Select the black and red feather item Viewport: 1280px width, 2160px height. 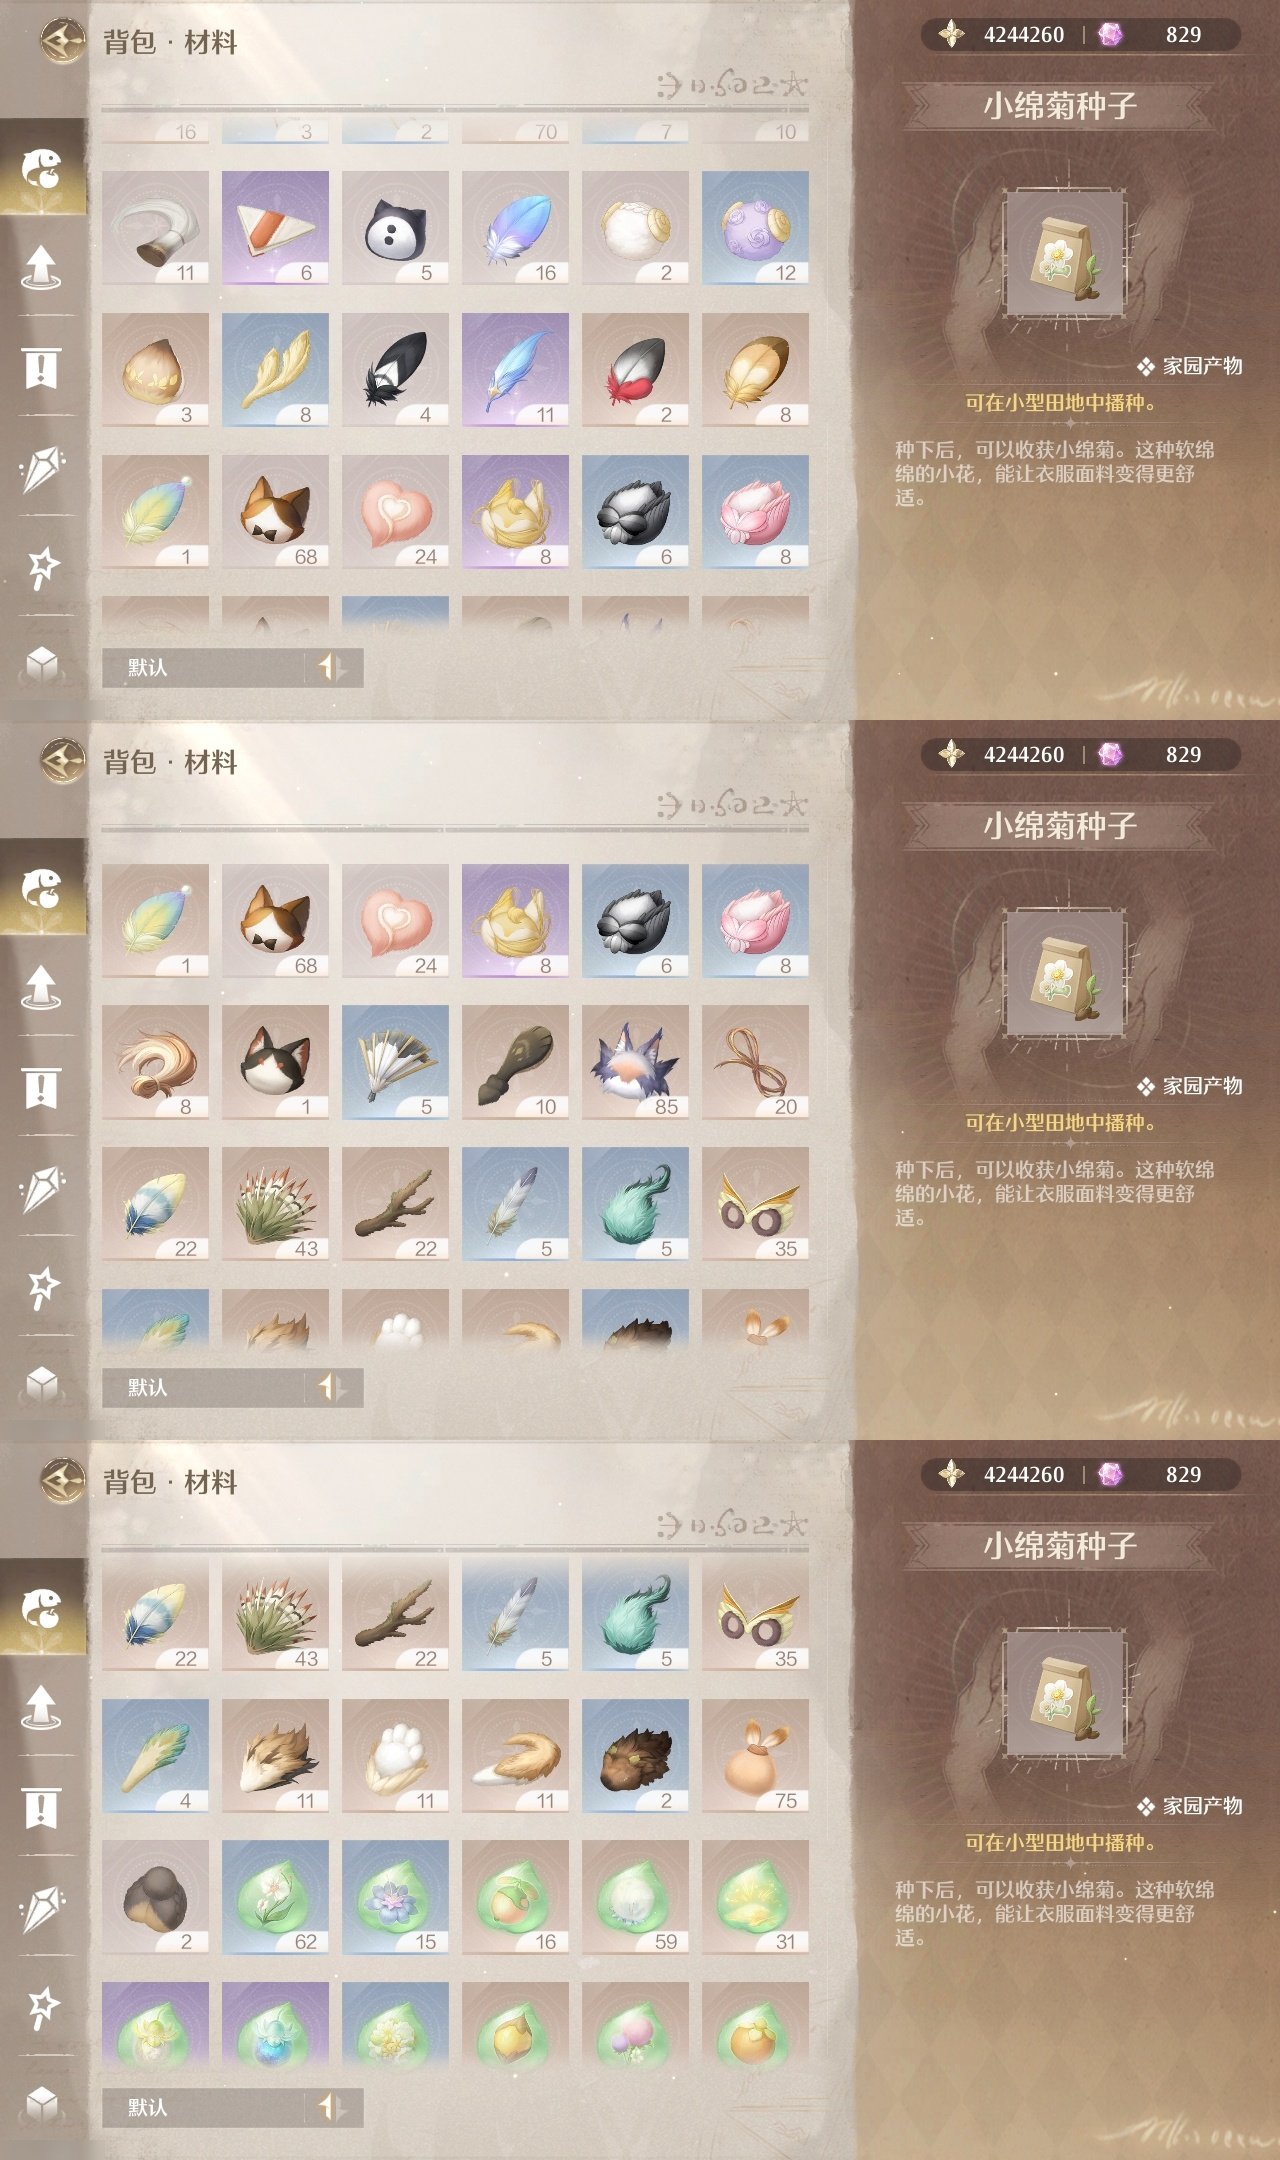point(635,370)
